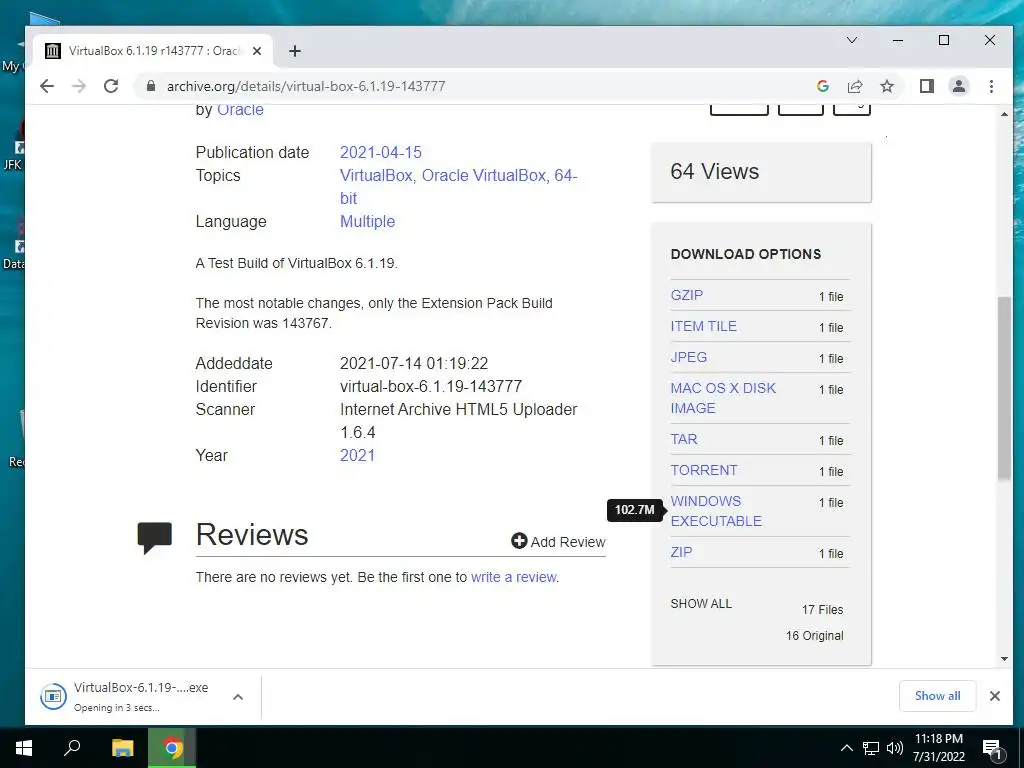Click the write a review link
The width and height of the screenshot is (1024, 768).
point(513,577)
